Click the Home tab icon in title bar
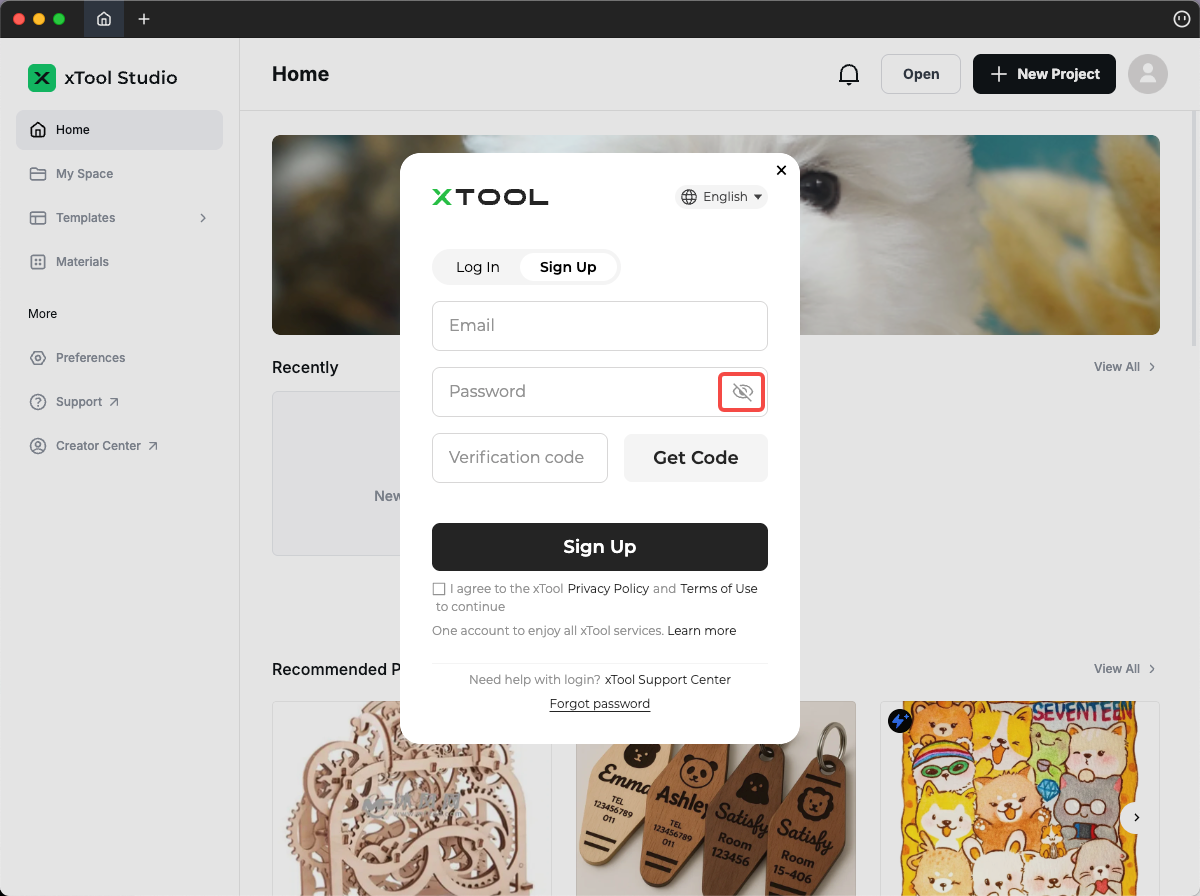 pyautogui.click(x=104, y=19)
